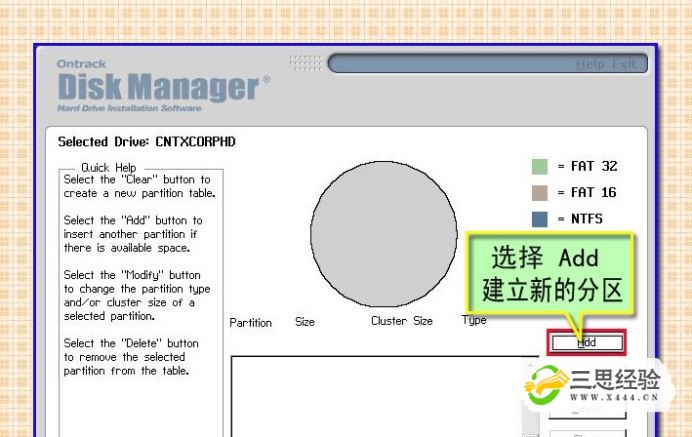Select the Partition column header
692x437 pixels.
(250, 322)
